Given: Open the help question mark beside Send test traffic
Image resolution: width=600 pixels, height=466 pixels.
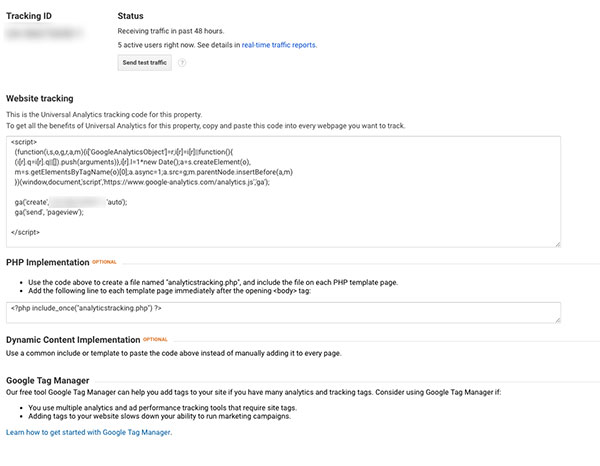Looking at the screenshot, I should coord(182,63).
